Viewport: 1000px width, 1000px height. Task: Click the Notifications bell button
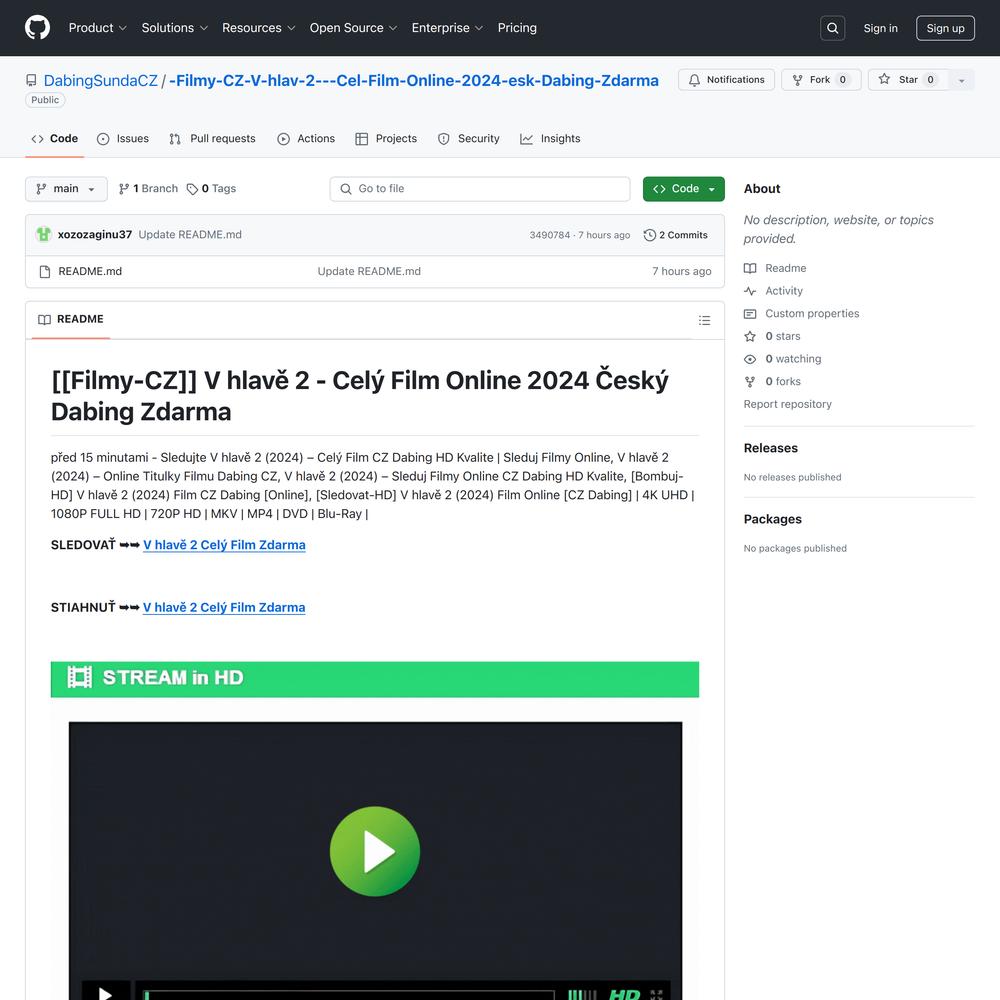pos(726,80)
